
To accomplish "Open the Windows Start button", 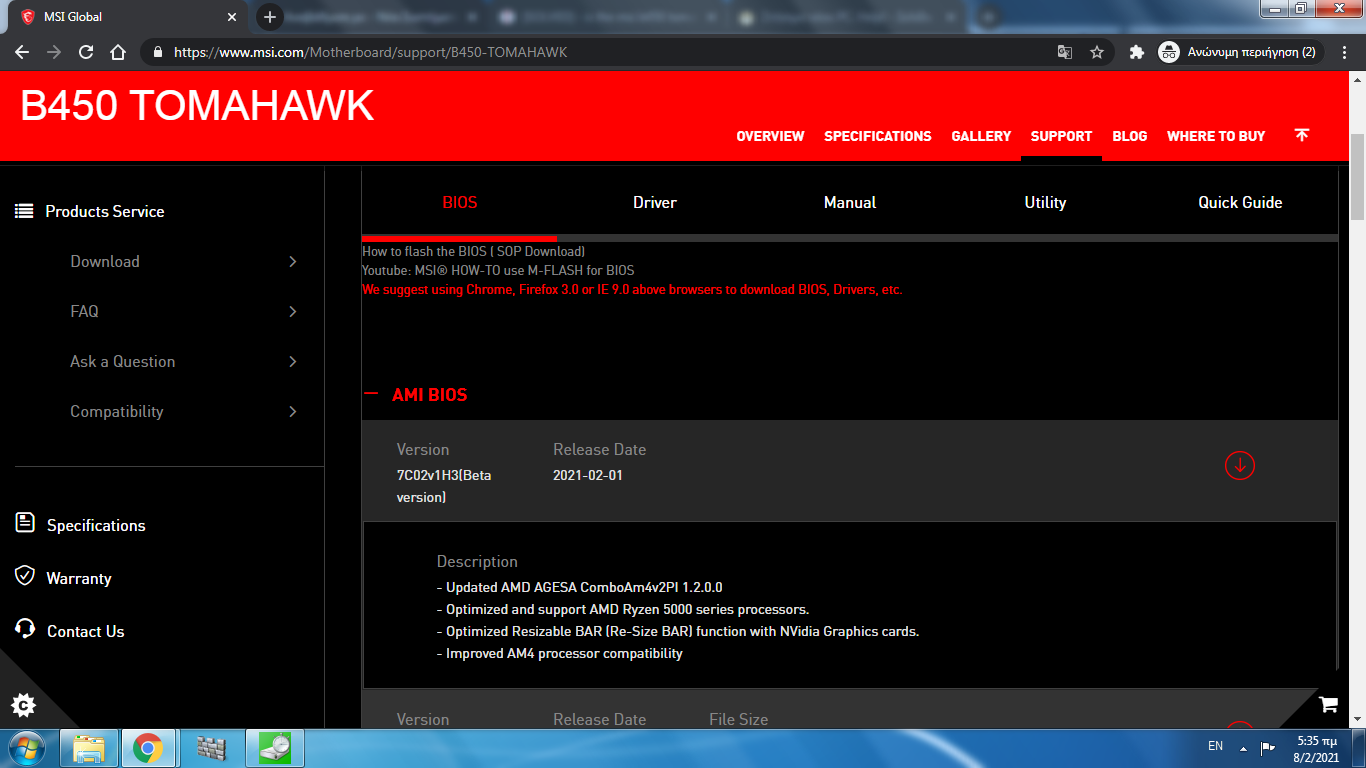I will [x=27, y=747].
